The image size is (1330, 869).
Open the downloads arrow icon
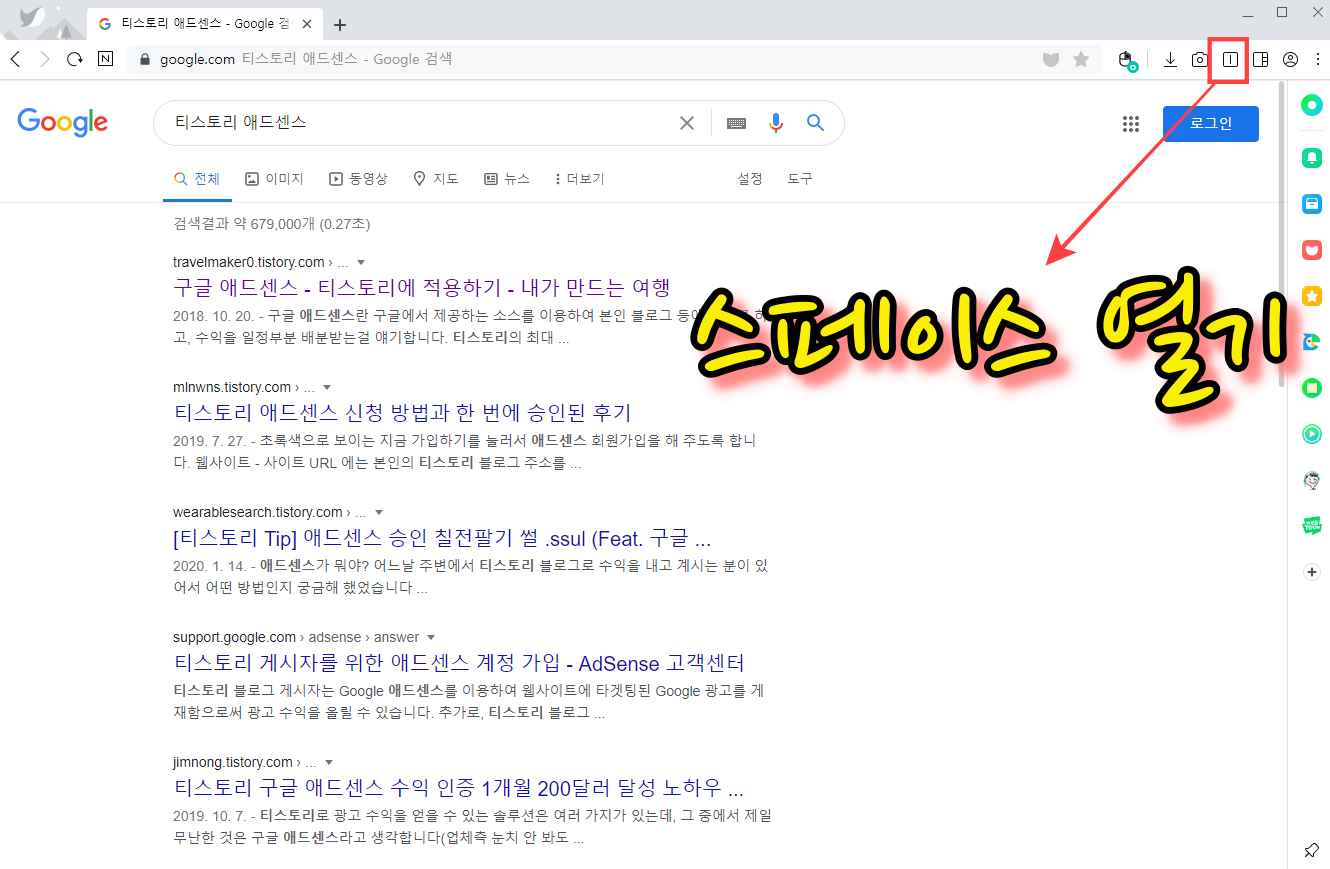[x=1170, y=60]
